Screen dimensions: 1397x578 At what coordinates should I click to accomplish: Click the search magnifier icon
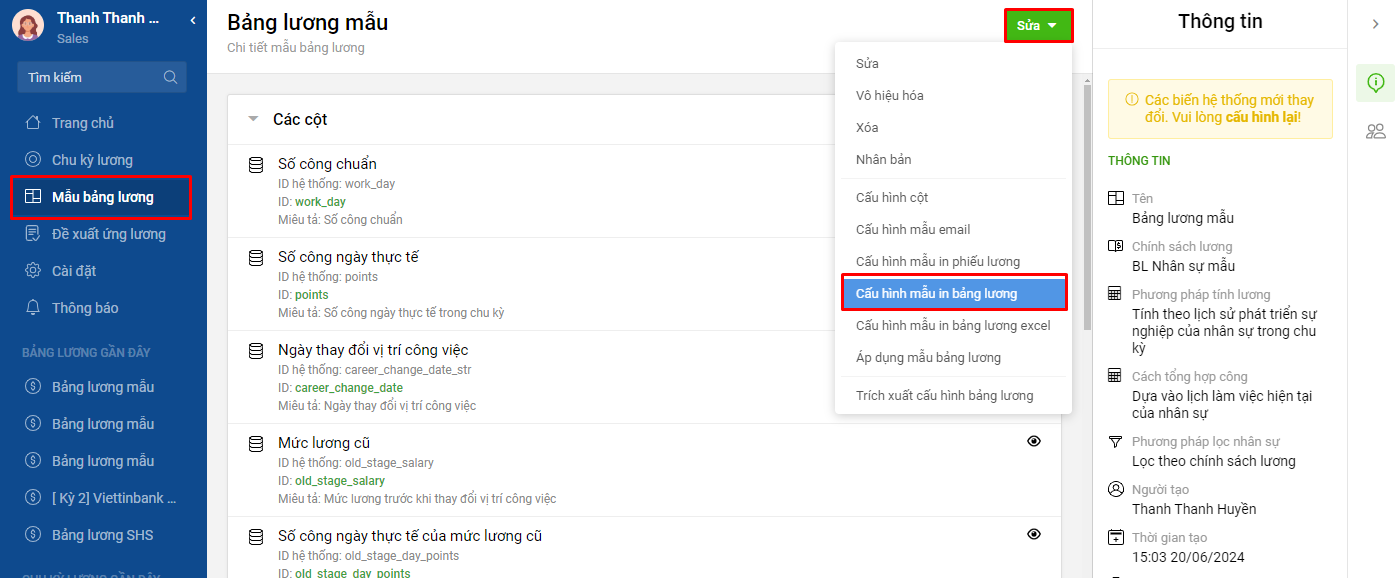point(170,77)
